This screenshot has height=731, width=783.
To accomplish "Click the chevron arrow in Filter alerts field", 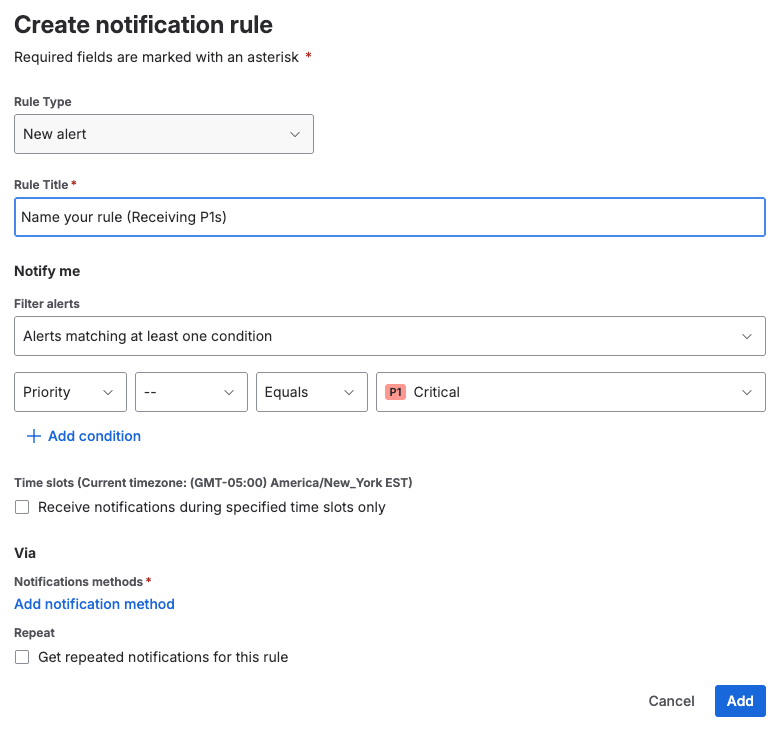I will (x=746, y=337).
